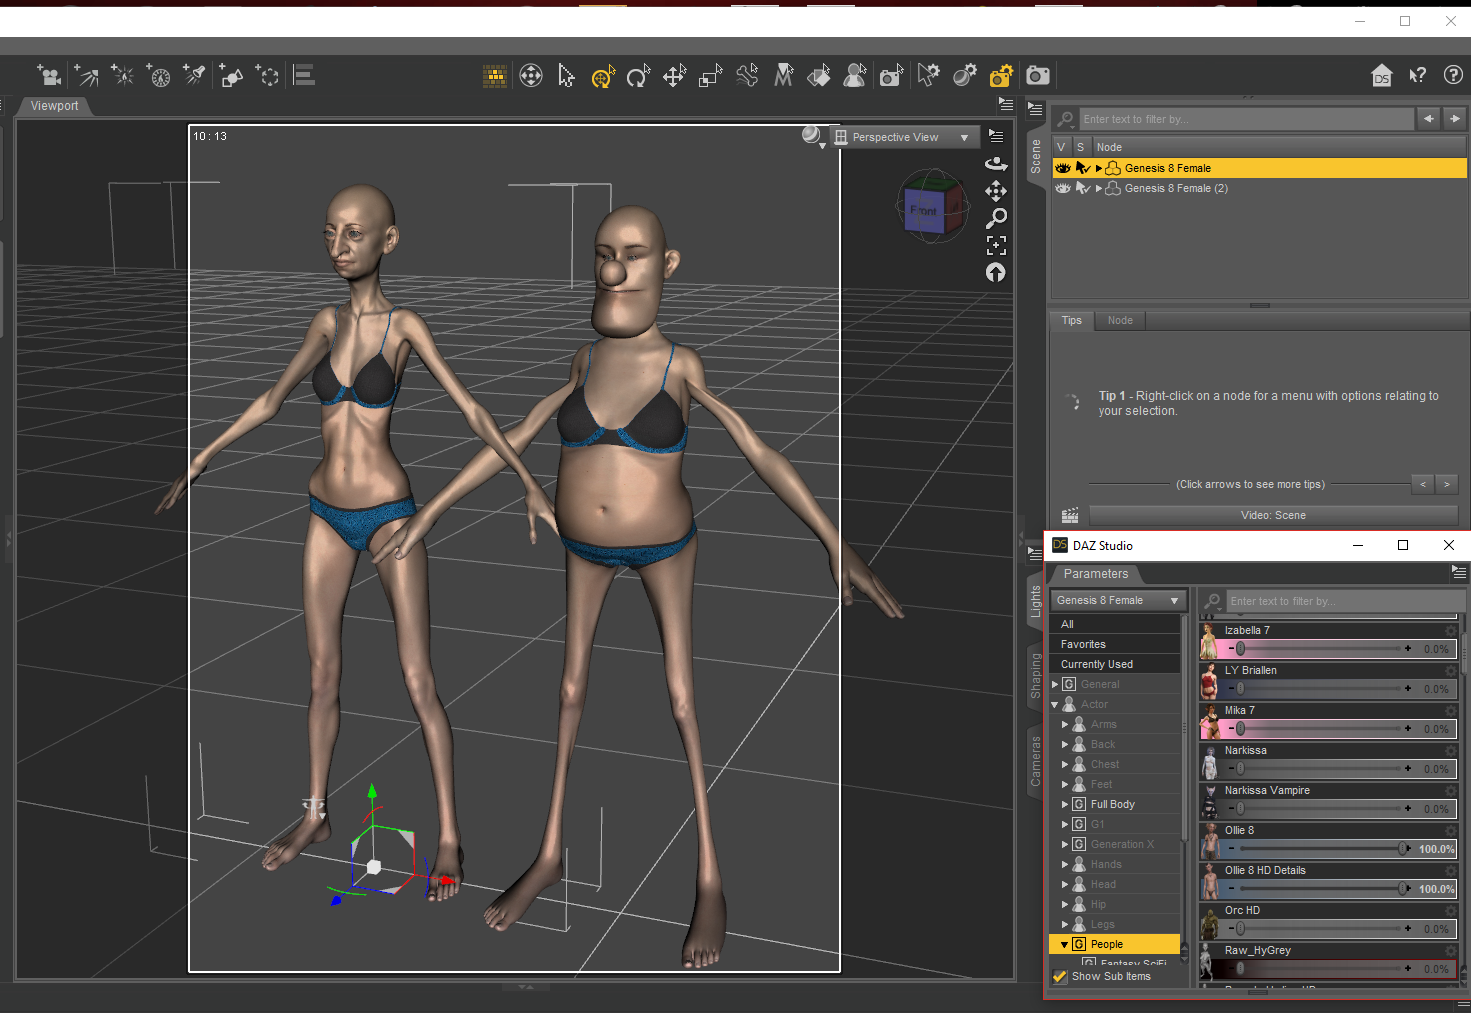Click the Create New Camera icon
The width and height of the screenshot is (1471, 1013).
pos(49,75)
